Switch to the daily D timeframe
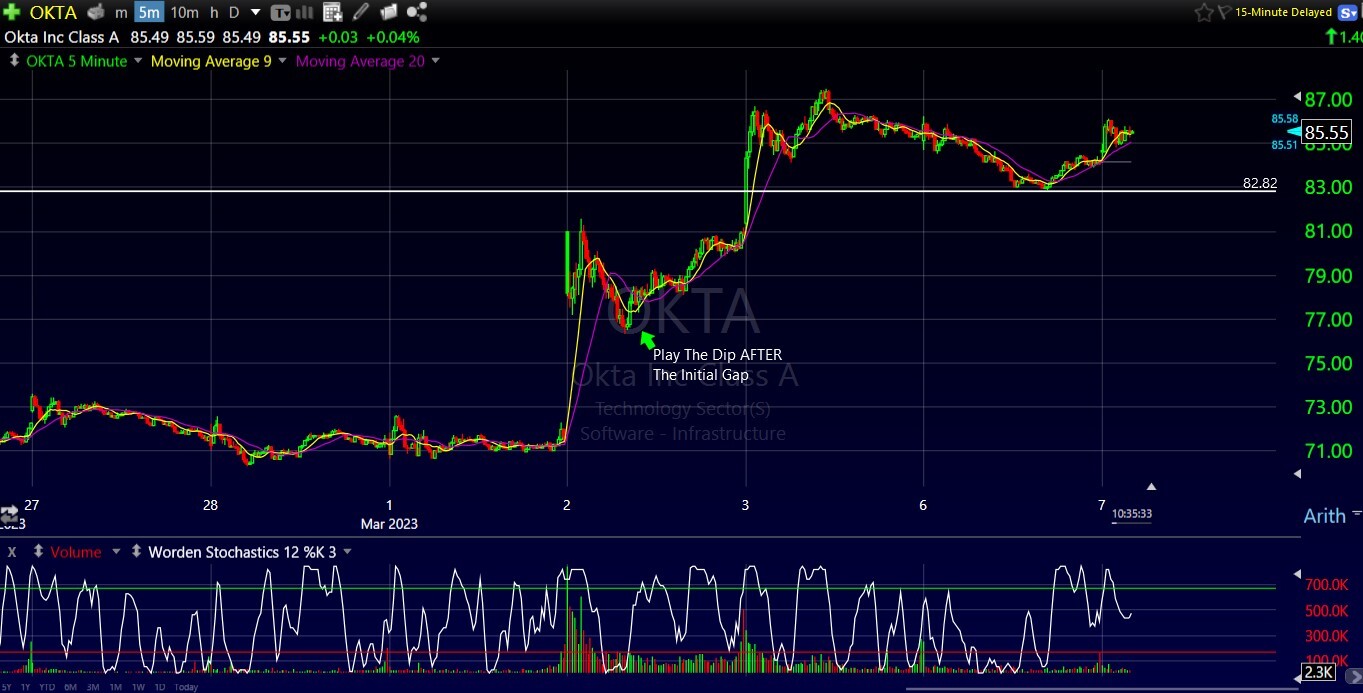This screenshot has width=1363, height=693. [x=234, y=12]
